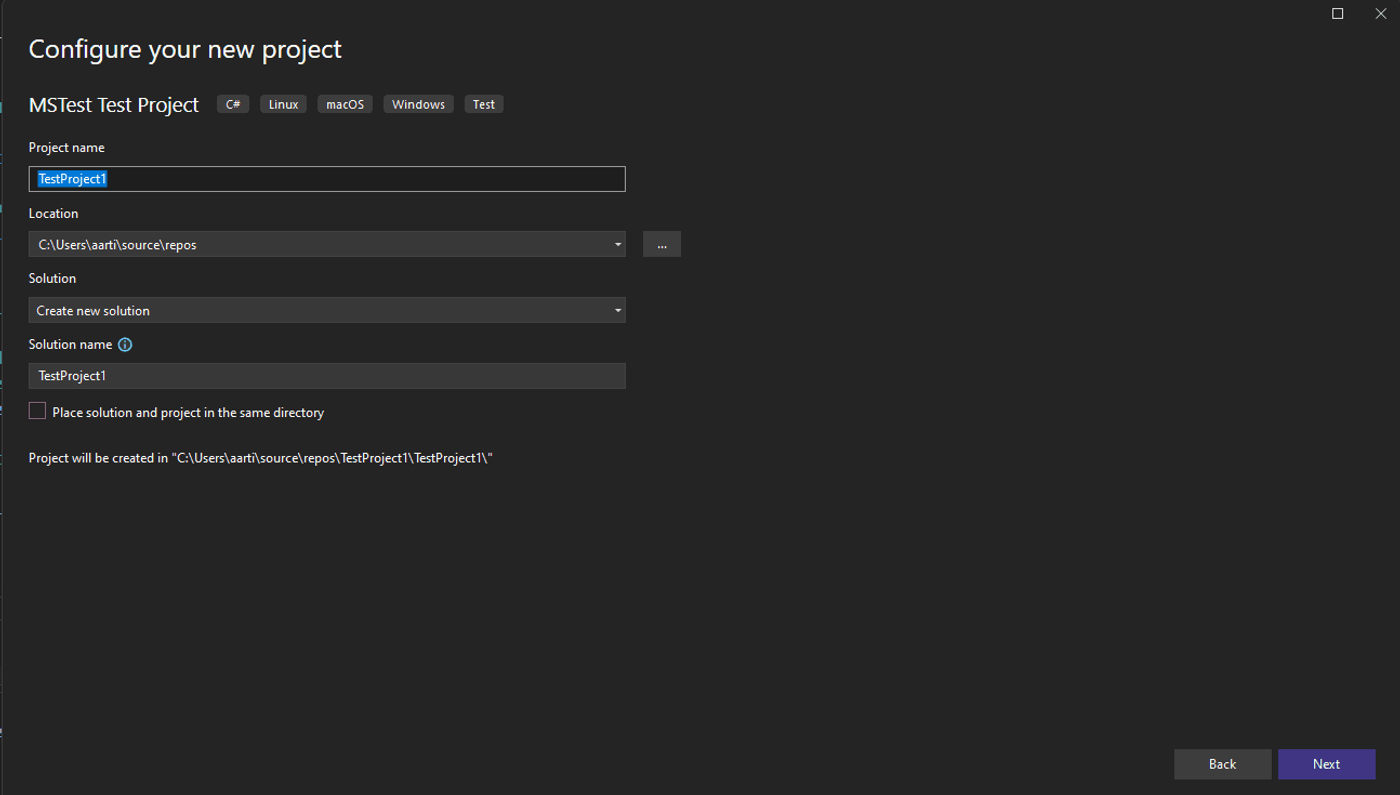1400x795 pixels.
Task: Click the Configure your new project heading
Action: click(185, 49)
